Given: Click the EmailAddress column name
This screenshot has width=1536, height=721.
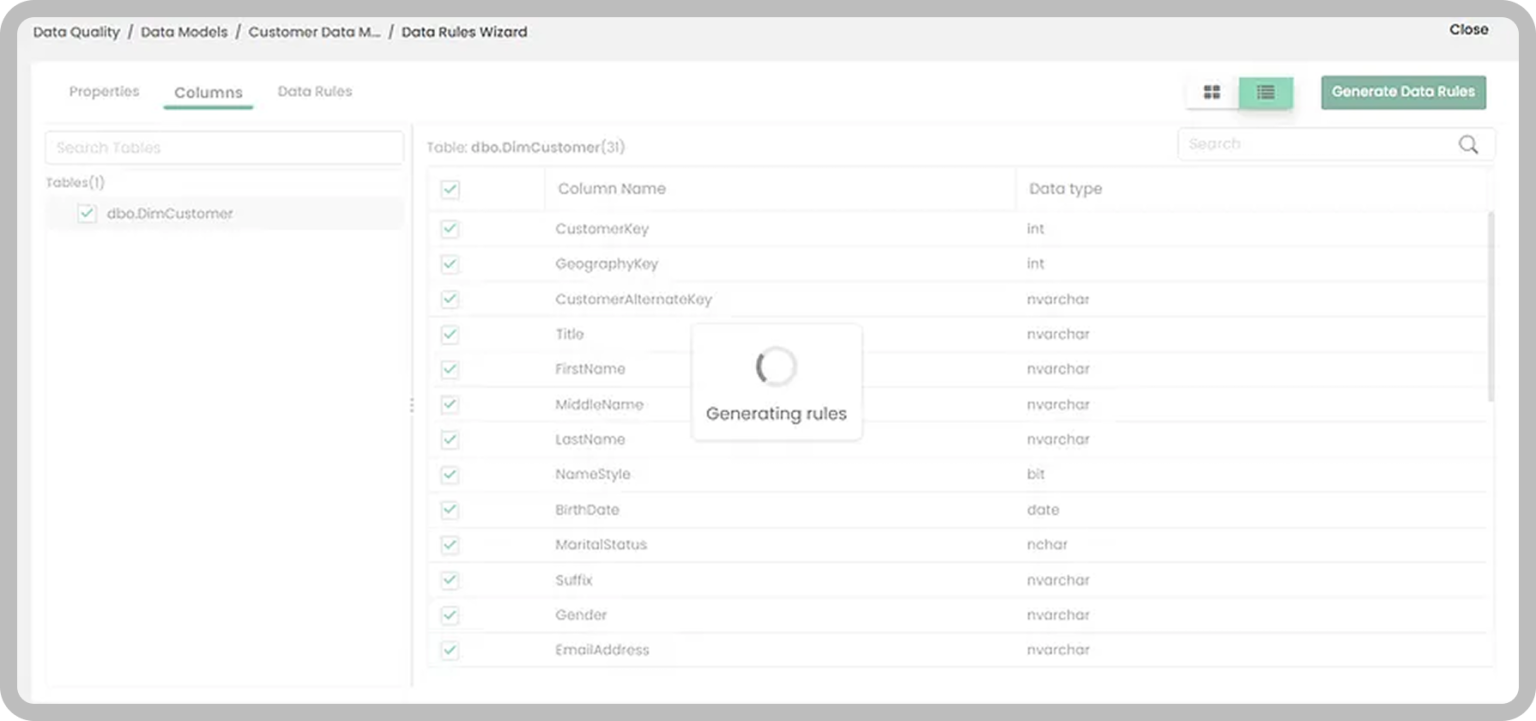Looking at the screenshot, I should (602, 650).
